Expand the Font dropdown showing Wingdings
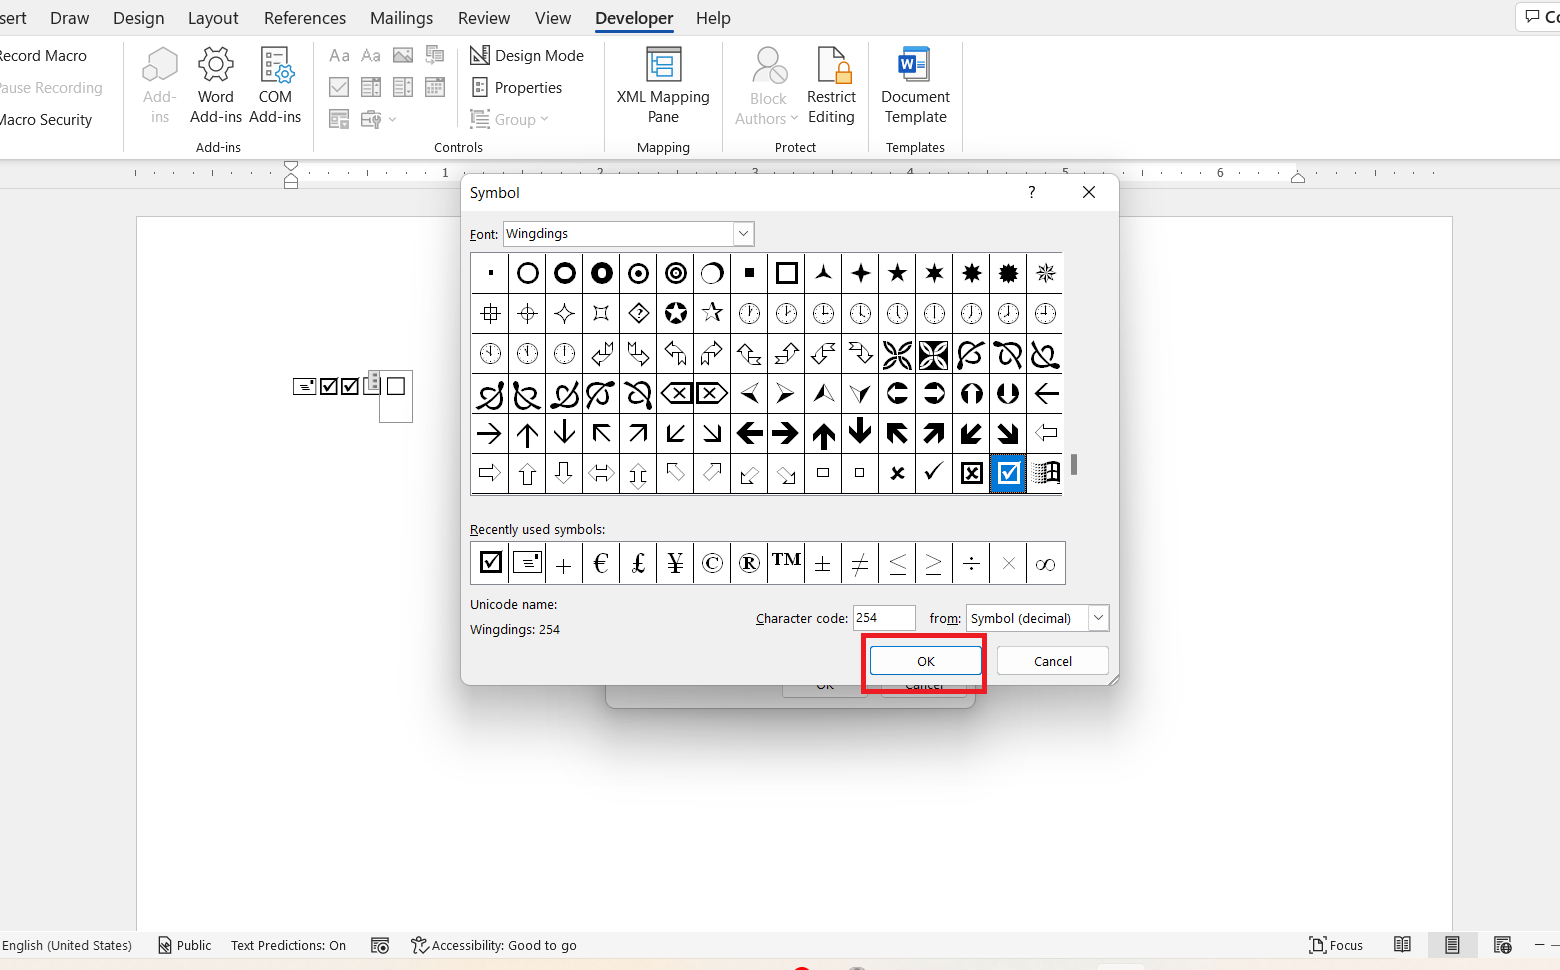Viewport: 1560px width, 970px height. pyautogui.click(x=743, y=234)
